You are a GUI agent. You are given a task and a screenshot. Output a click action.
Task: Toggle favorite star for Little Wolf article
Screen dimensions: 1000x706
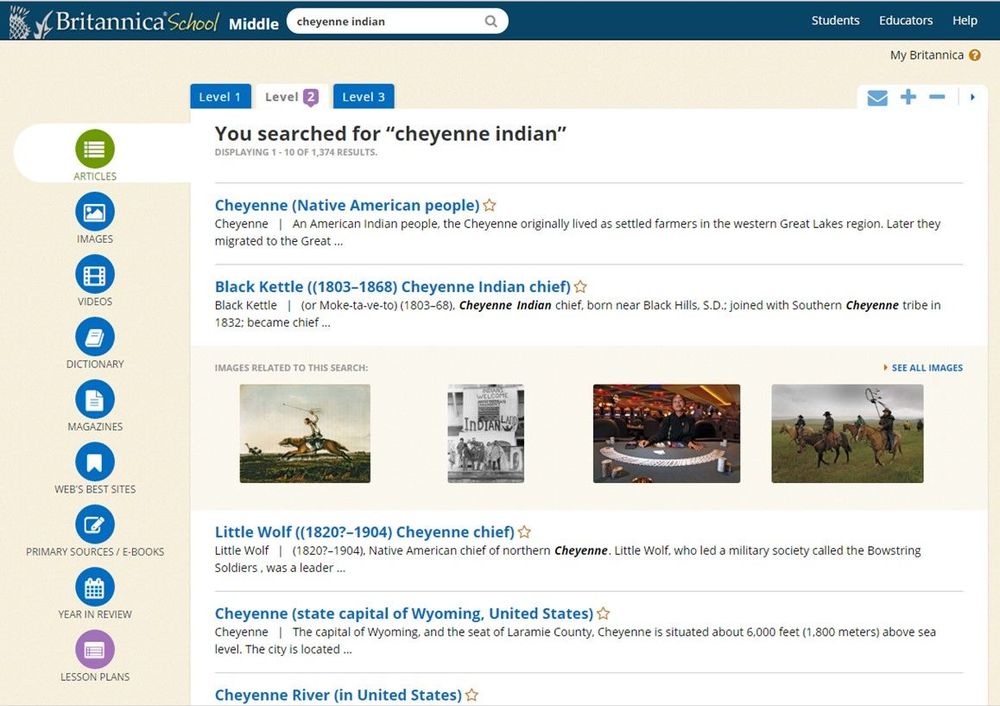tap(525, 533)
